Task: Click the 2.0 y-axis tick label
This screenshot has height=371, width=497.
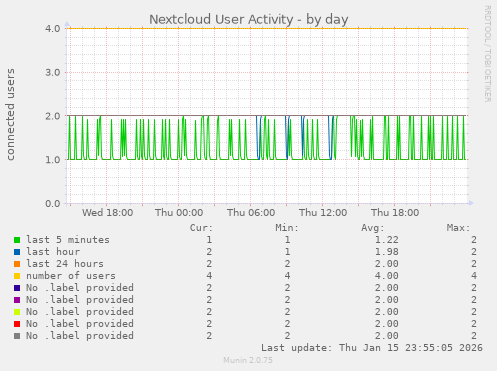Action: pyautogui.click(x=53, y=116)
